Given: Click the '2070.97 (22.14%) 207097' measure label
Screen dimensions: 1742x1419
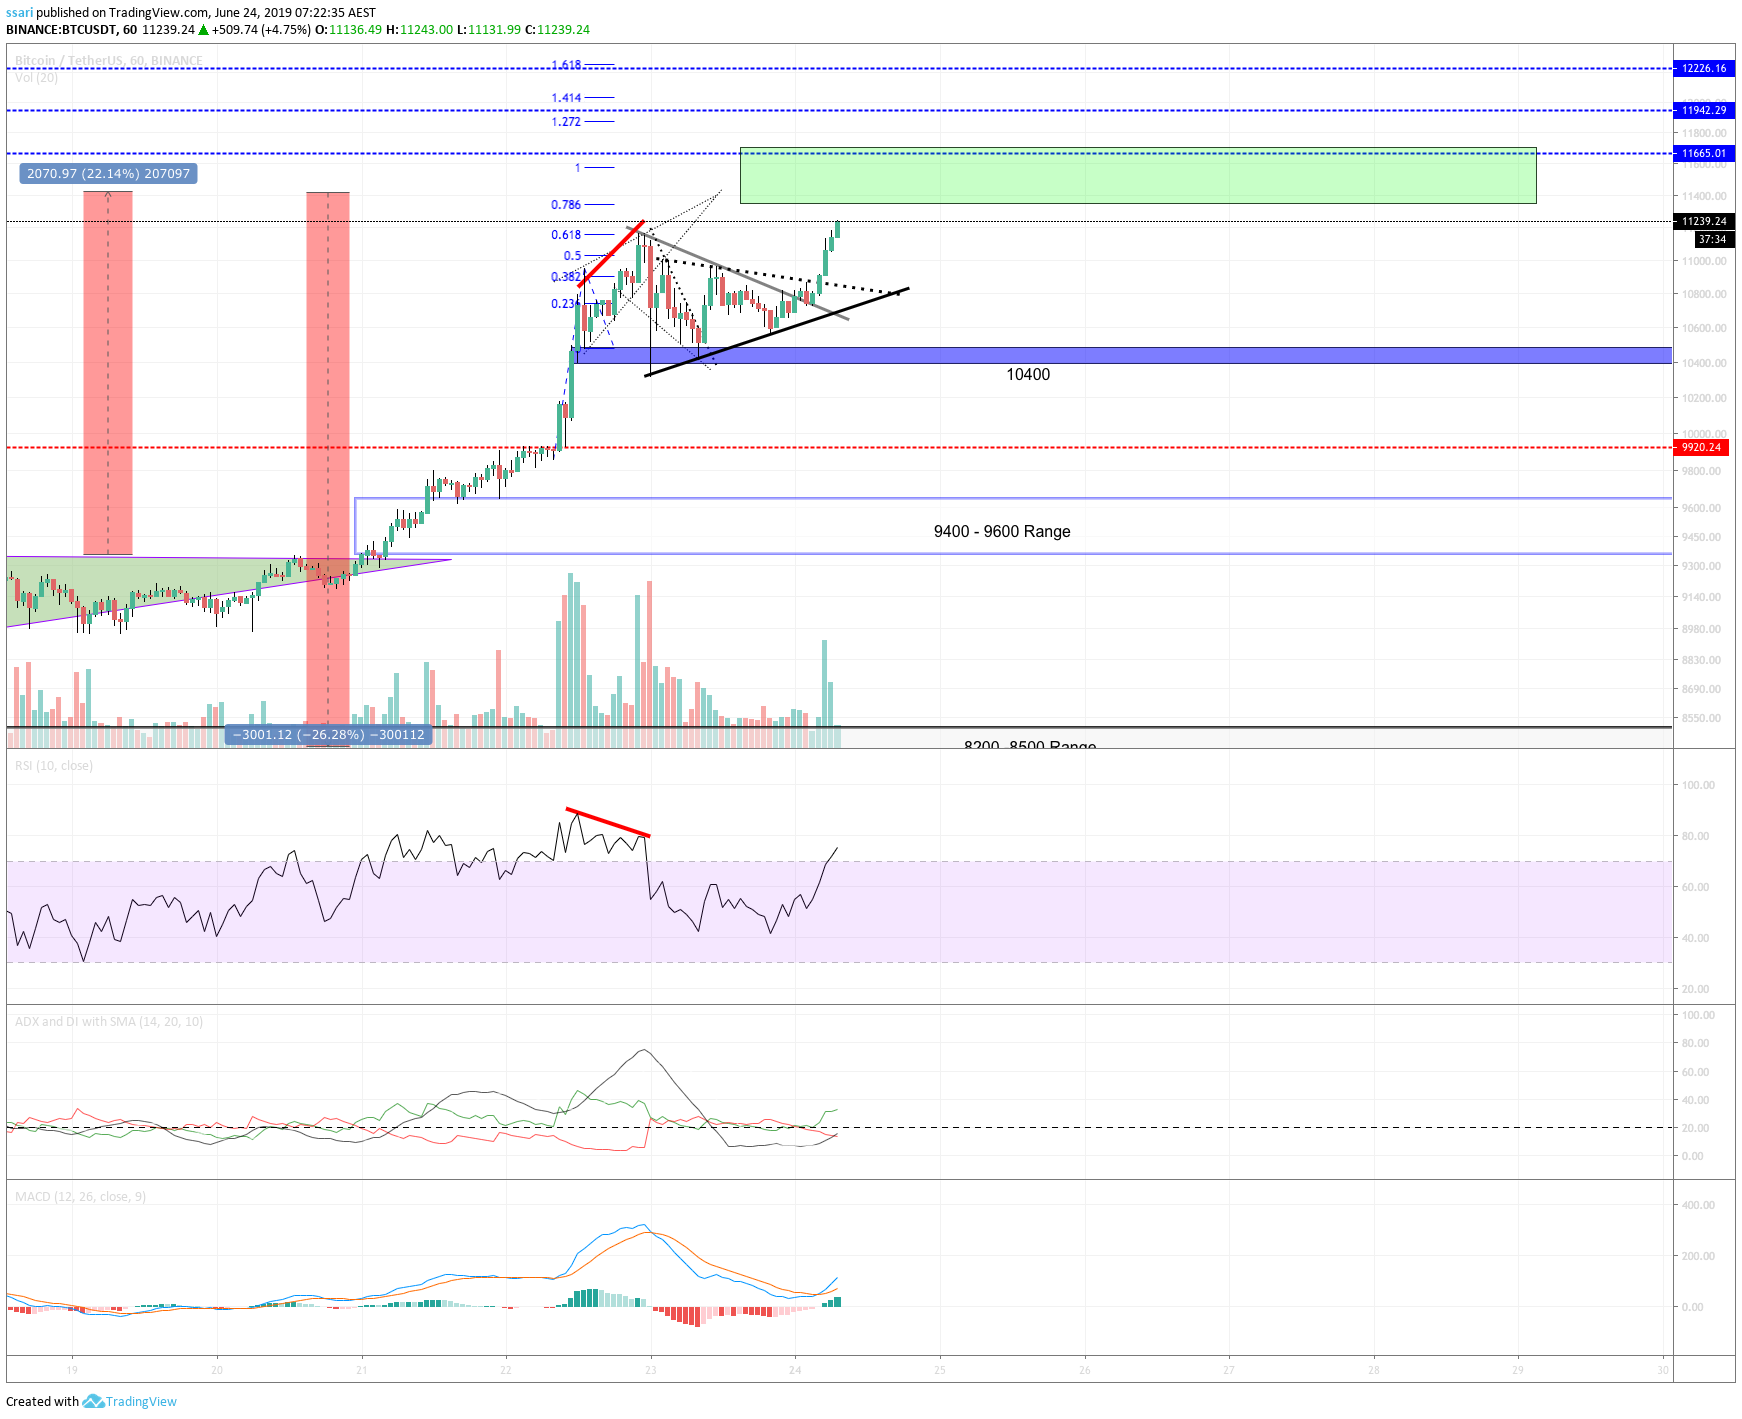Looking at the screenshot, I should (x=108, y=174).
